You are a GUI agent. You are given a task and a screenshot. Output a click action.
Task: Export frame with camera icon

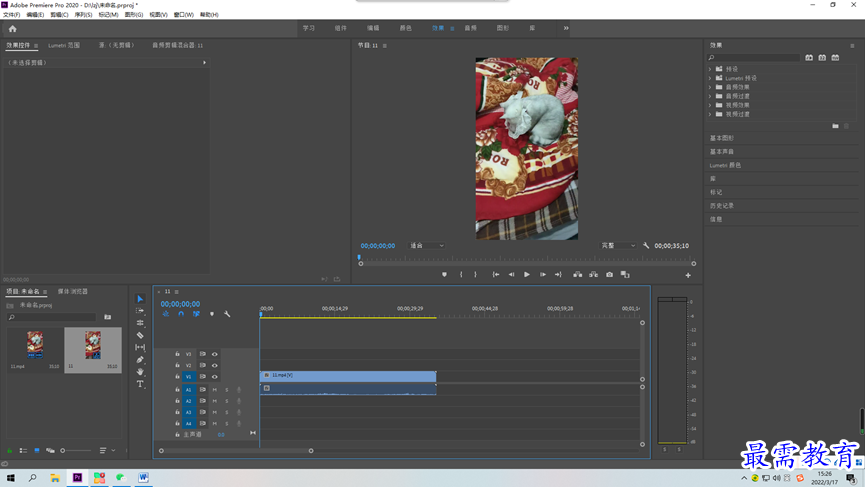coord(610,275)
